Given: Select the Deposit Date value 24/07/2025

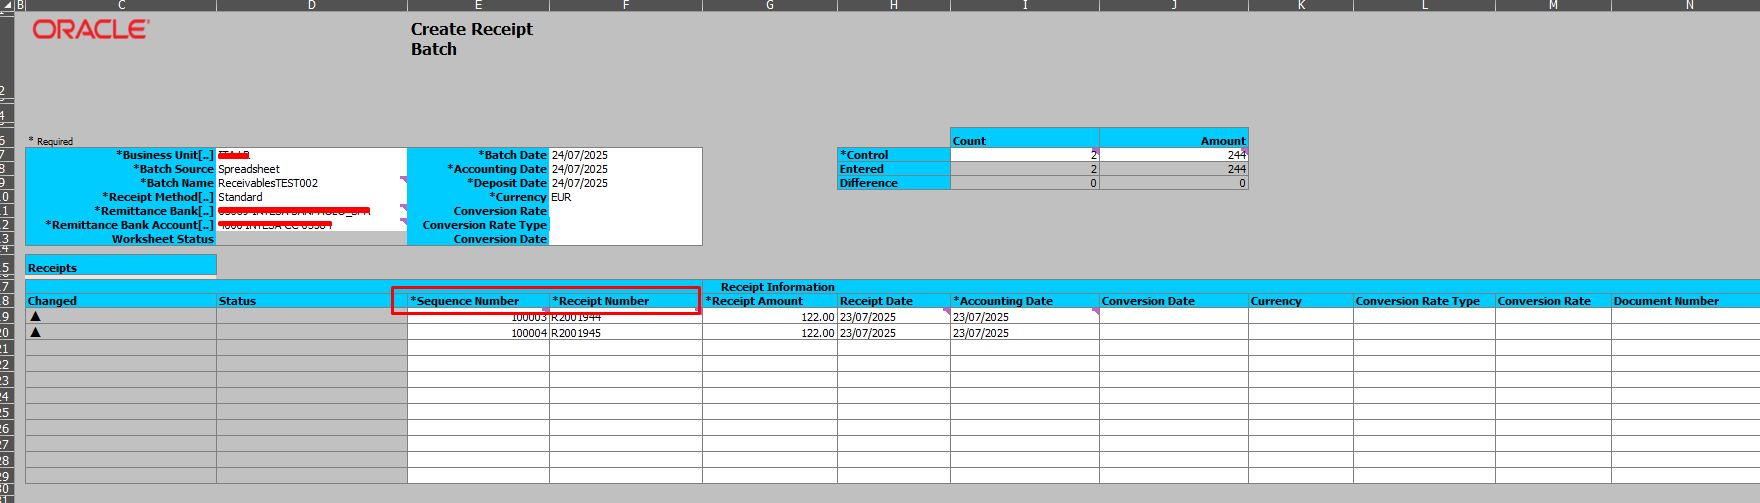Looking at the screenshot, I should [x=626, y=183].
